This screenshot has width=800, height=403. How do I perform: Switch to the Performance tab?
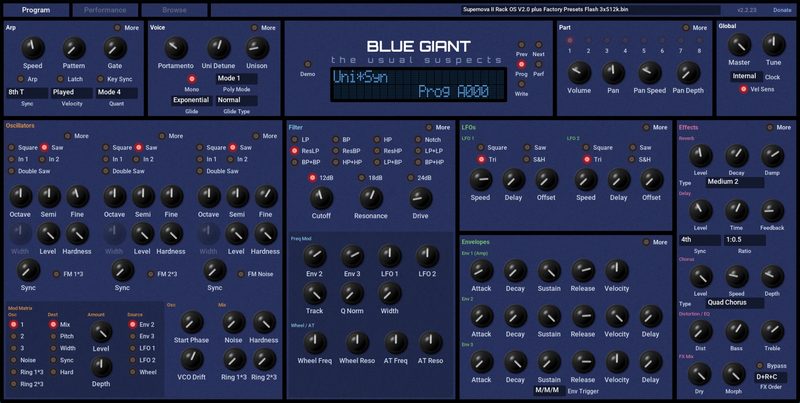[x=105, y=10]
